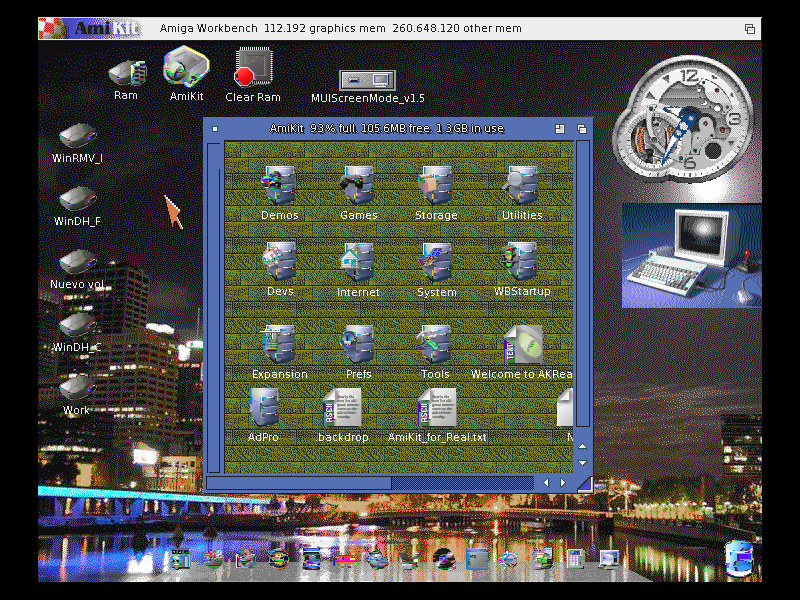
Task: Open the WBStartup drawer
Action: pyautogui.click(x=521, y=262)
